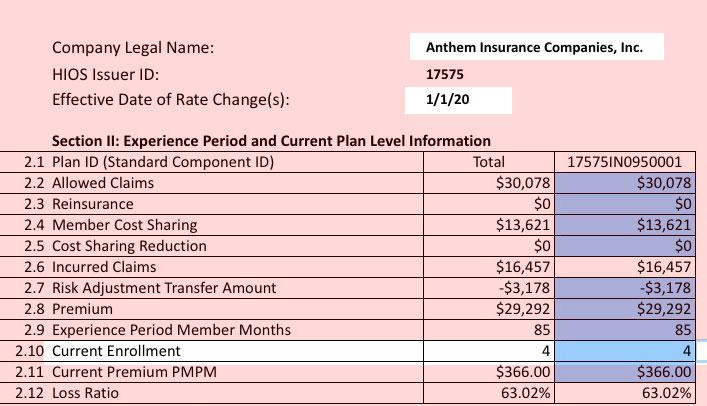This screenshot has width=707, height=406.
Task: Click the Section II header text
Action: tap(271, 141)
